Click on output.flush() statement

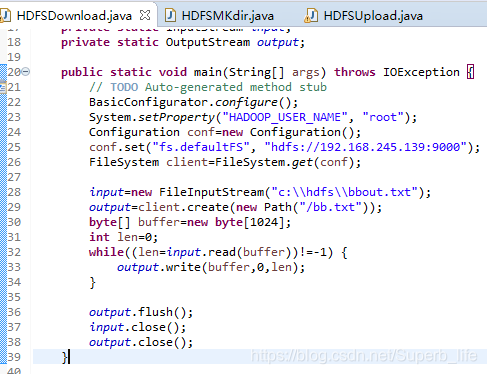(141, 312)
